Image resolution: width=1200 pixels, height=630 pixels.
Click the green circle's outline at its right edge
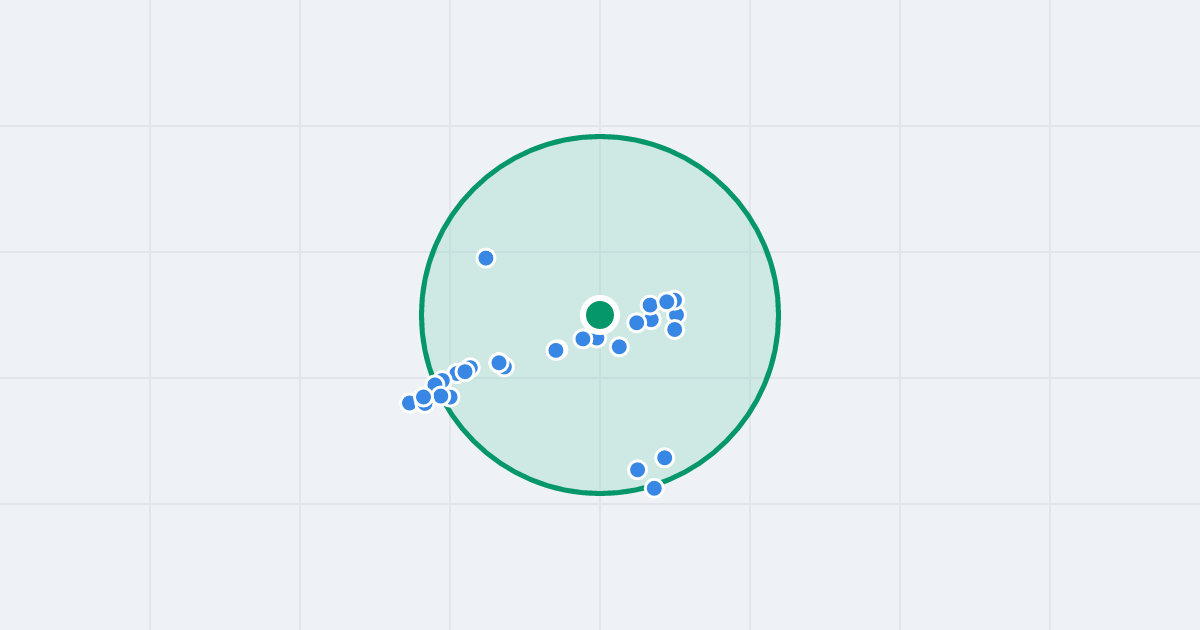pos(778,315)
